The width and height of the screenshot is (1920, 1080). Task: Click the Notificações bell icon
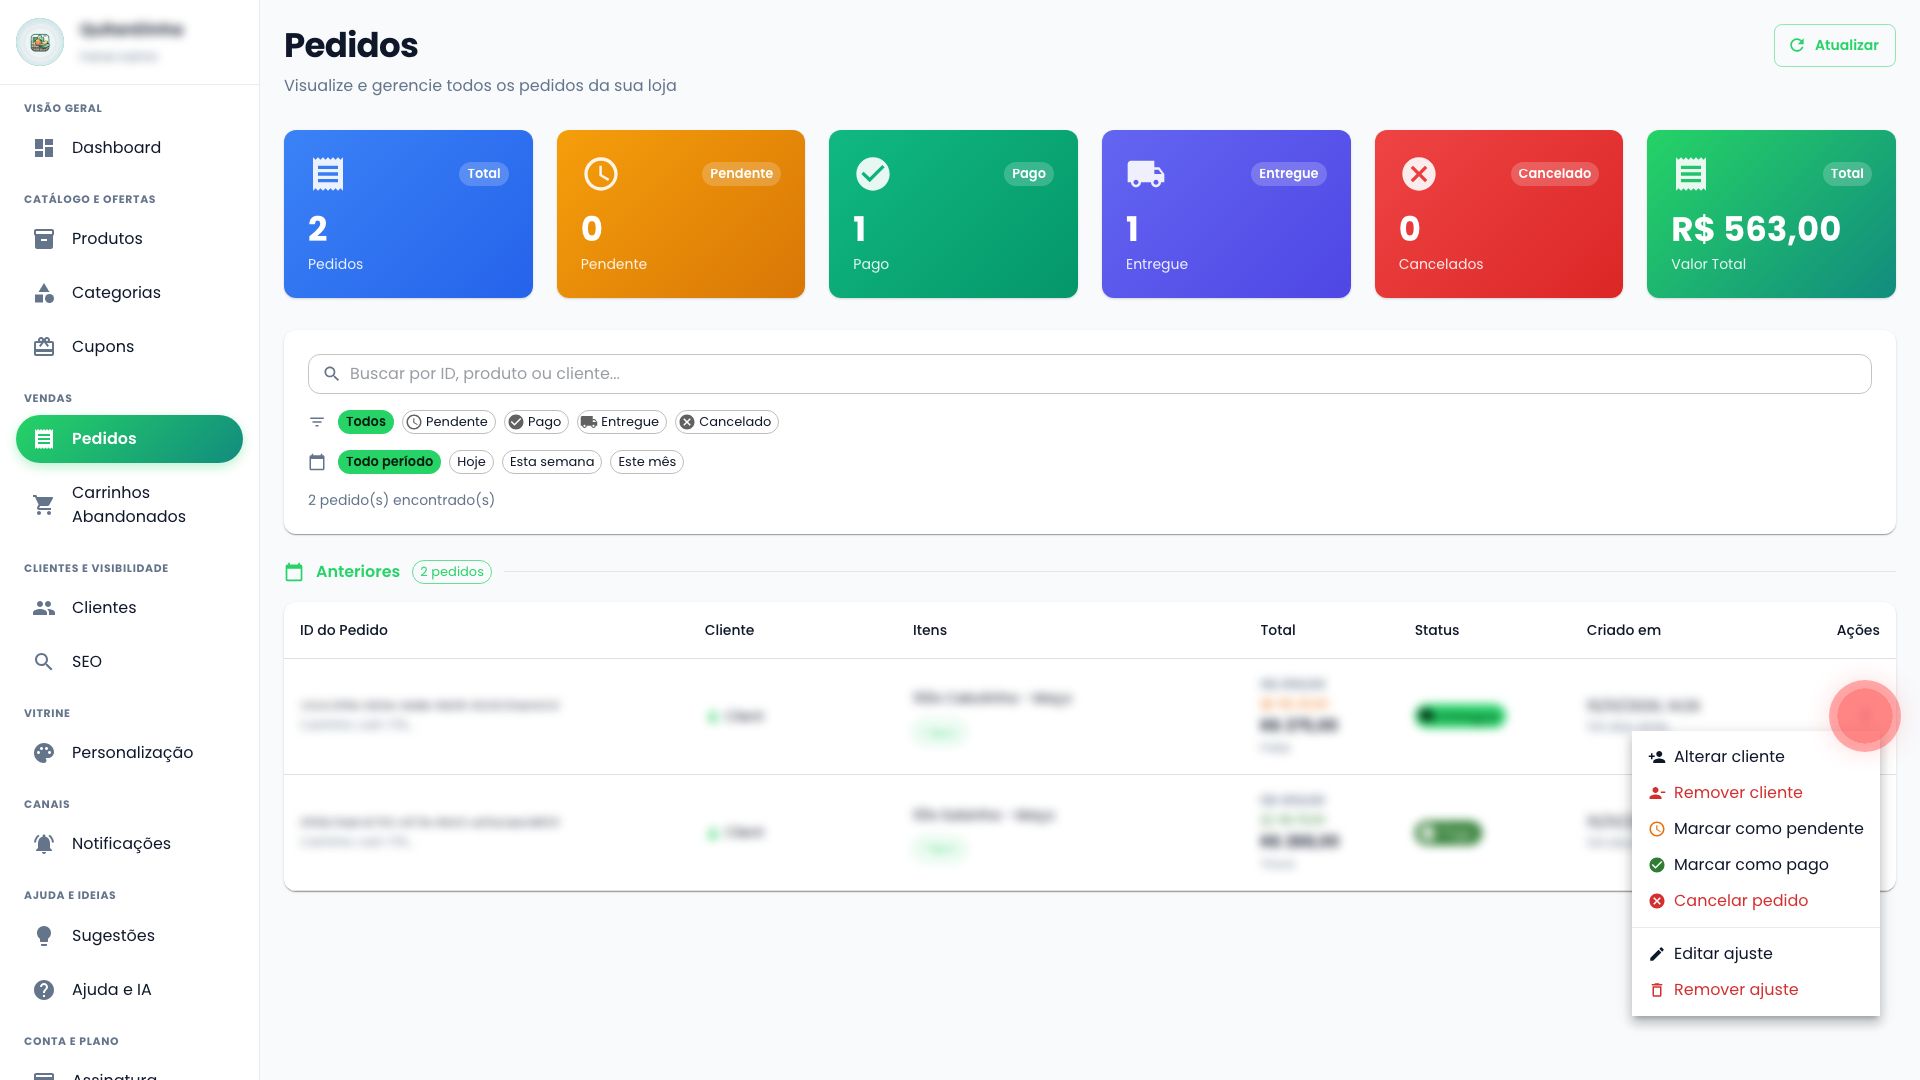[44, 844]
